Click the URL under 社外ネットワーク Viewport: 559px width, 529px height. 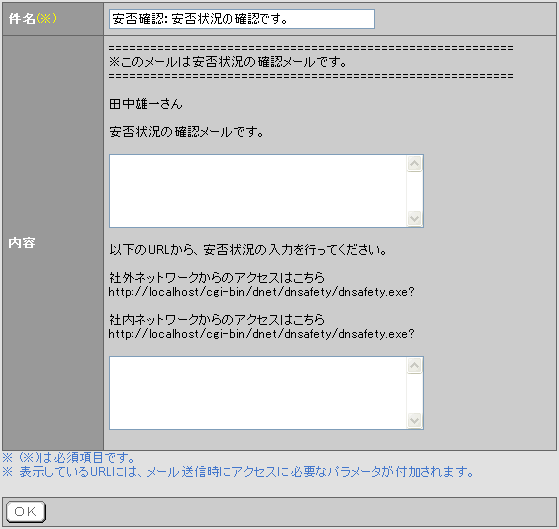261,292
